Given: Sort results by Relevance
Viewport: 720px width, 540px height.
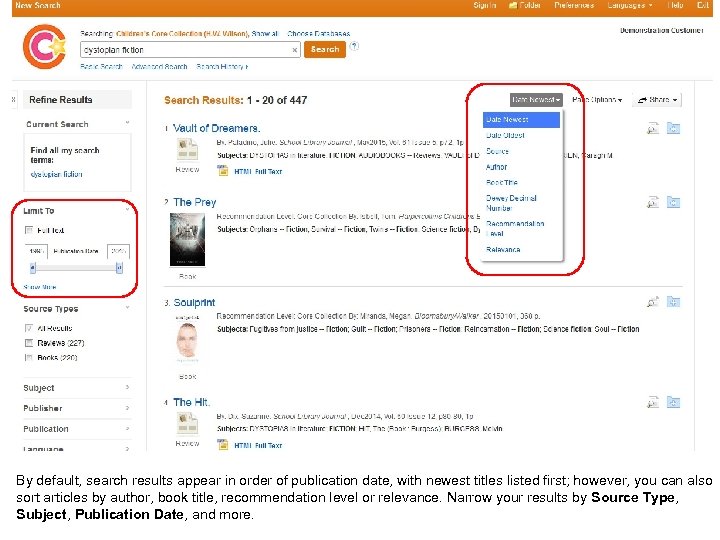Looking at the screenshot, I should (x=503, y=250).
